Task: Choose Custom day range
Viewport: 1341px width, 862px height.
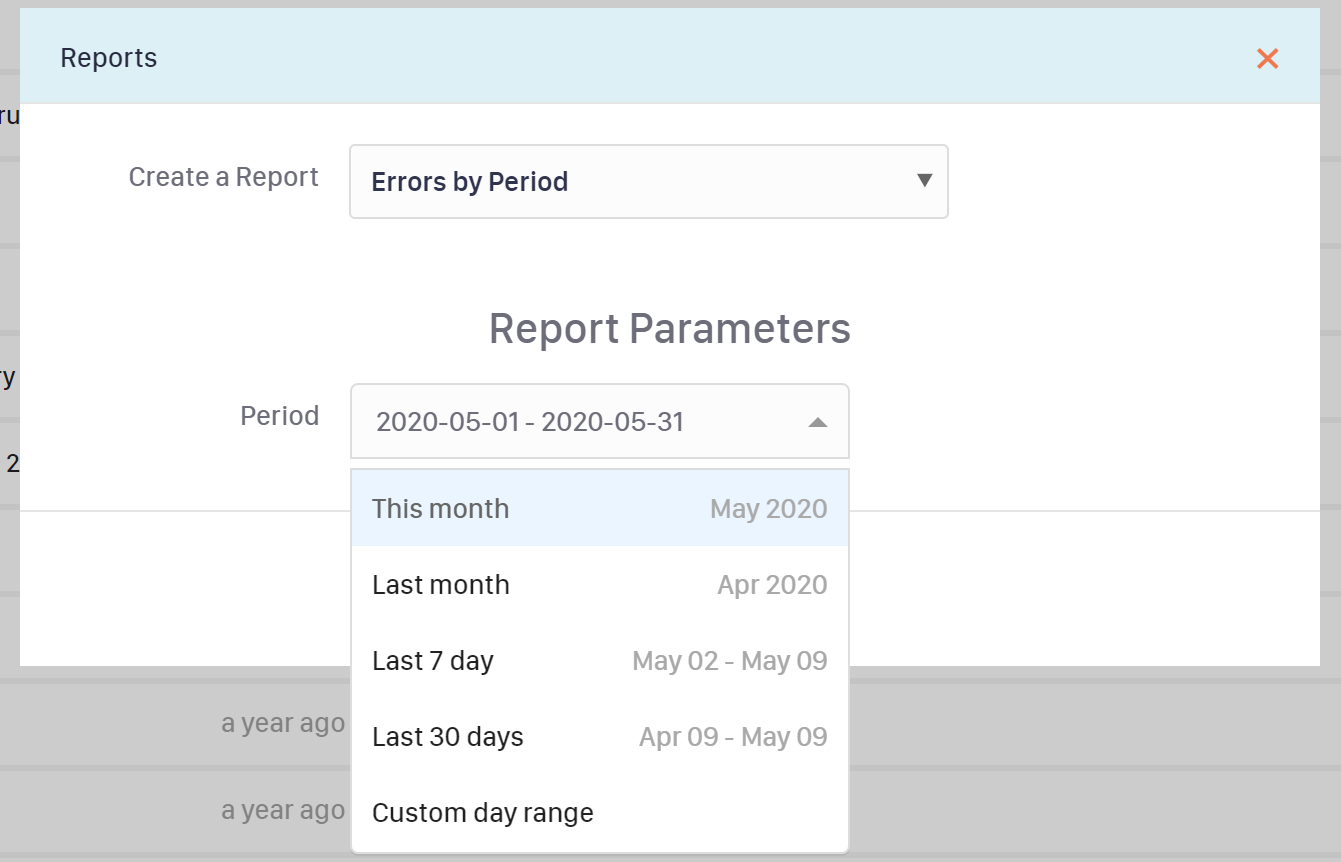Action: [x=483, y=813]
